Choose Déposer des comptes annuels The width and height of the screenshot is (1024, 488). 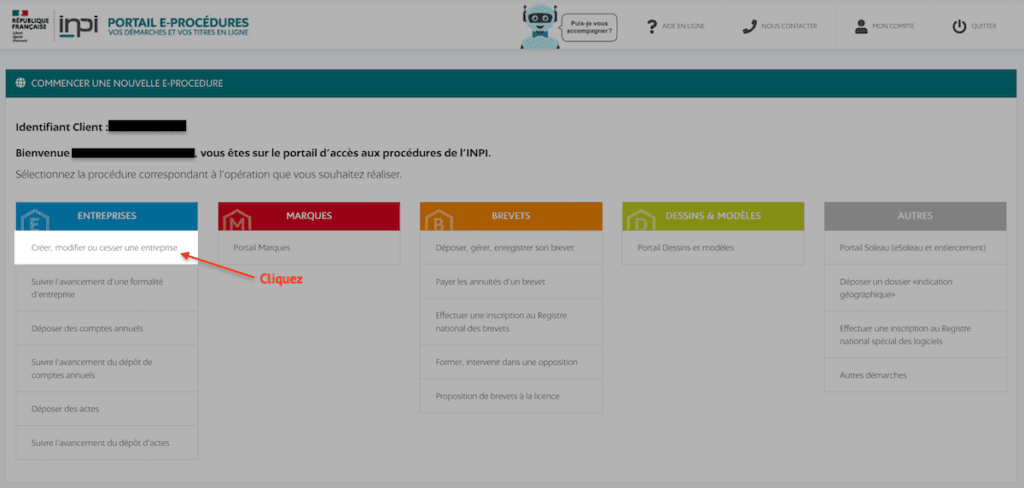(x=106, y=328)
